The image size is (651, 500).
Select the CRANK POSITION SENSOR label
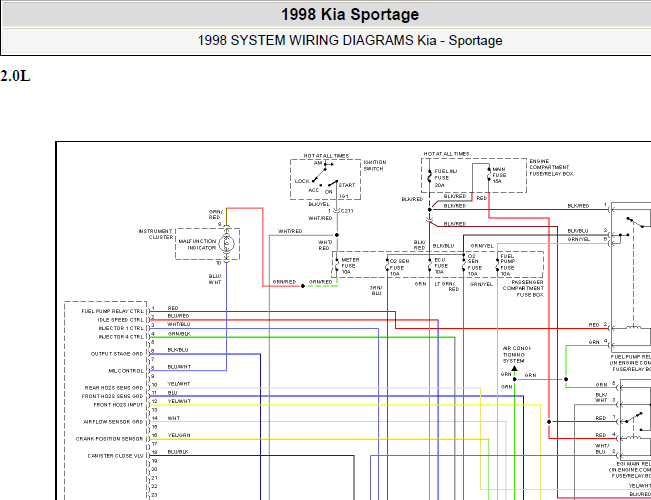(110, 439)
